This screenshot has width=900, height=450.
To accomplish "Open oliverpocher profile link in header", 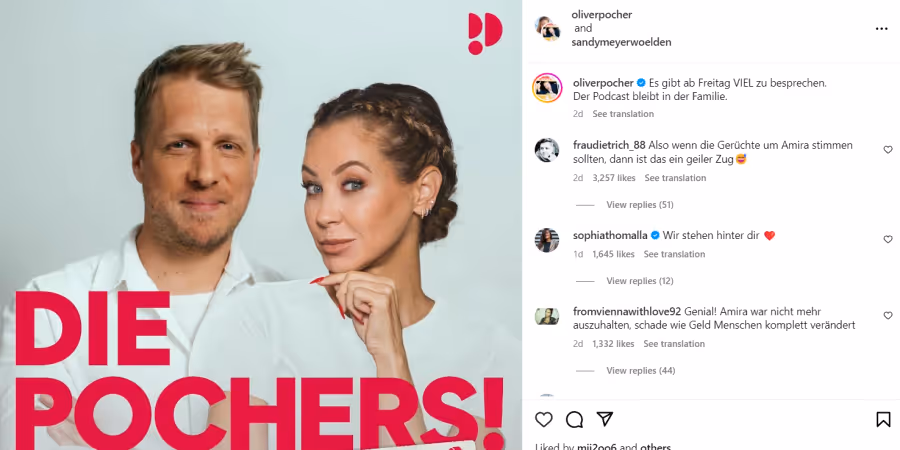I will coord(602,15).
